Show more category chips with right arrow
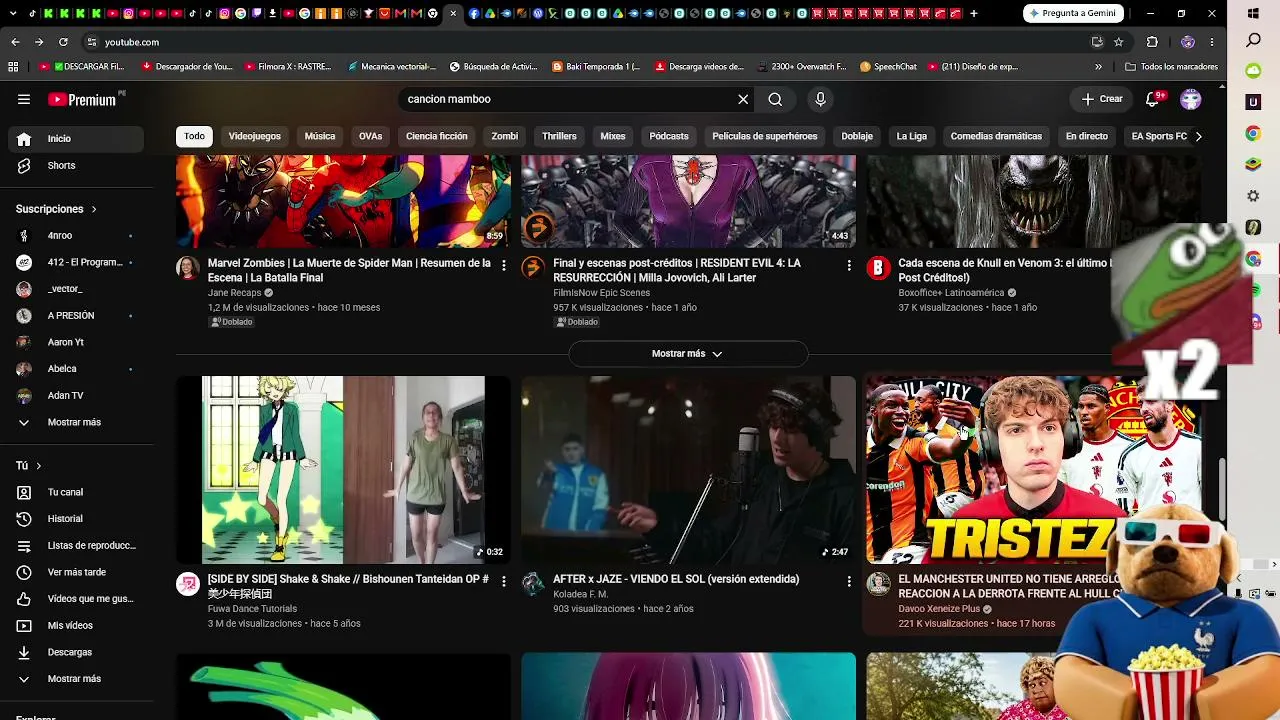This screenshot has height=720, width=1280. pyautogui.click(x=1198, y=136)
